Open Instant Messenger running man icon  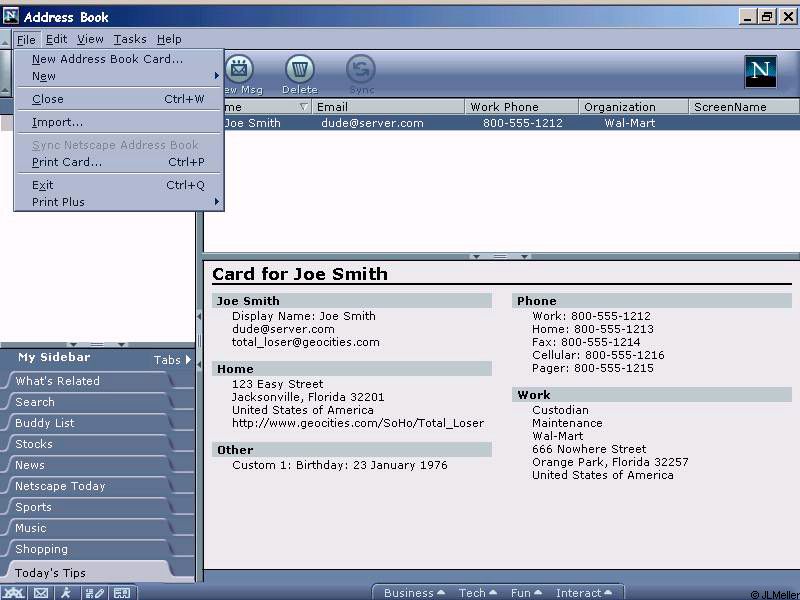[66, 592]
